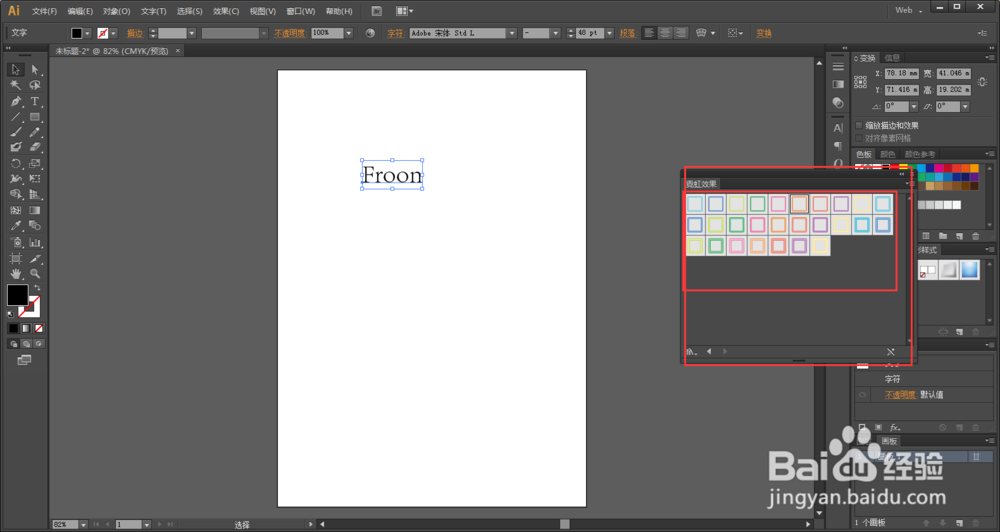Select the Paintbrush tool
Image resolution: width=1000 pixels, height=532 pixels.
tap(16, 132)
